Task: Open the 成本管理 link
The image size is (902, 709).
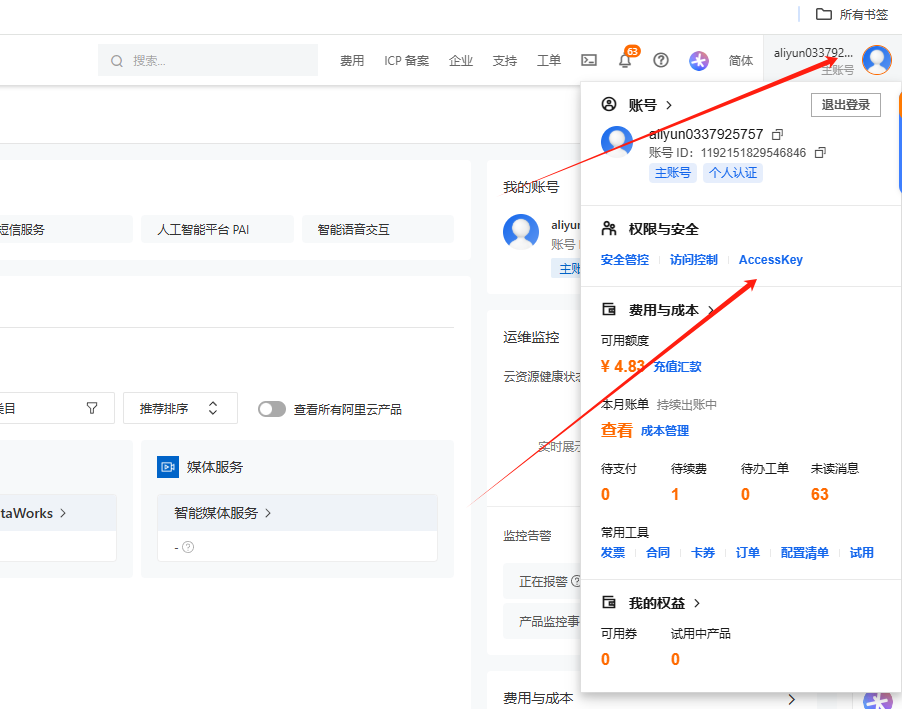Action: tap(665, 430)
